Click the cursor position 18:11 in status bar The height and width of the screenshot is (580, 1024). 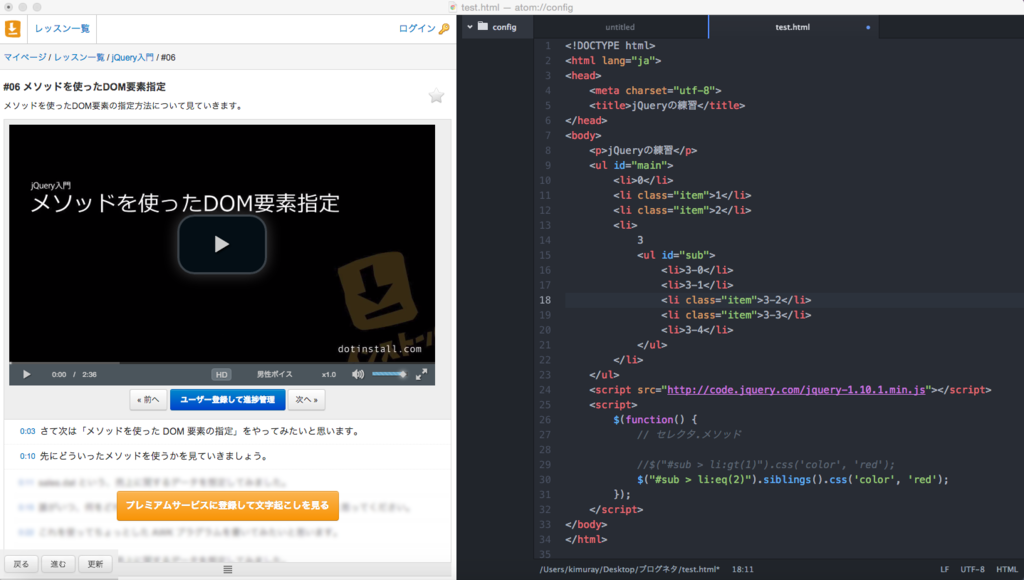tap(743, 570)
